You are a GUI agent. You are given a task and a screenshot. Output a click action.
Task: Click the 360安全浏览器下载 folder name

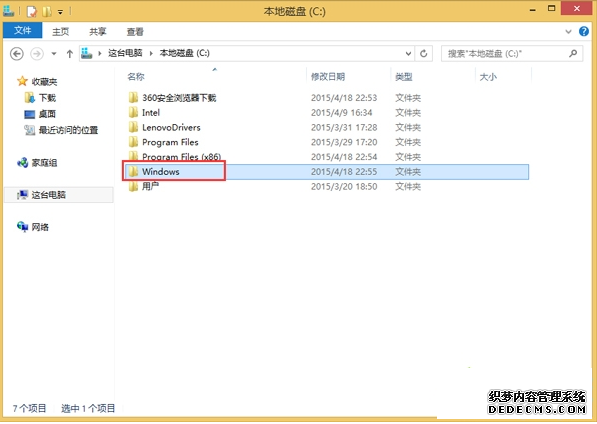click(179, 98)
